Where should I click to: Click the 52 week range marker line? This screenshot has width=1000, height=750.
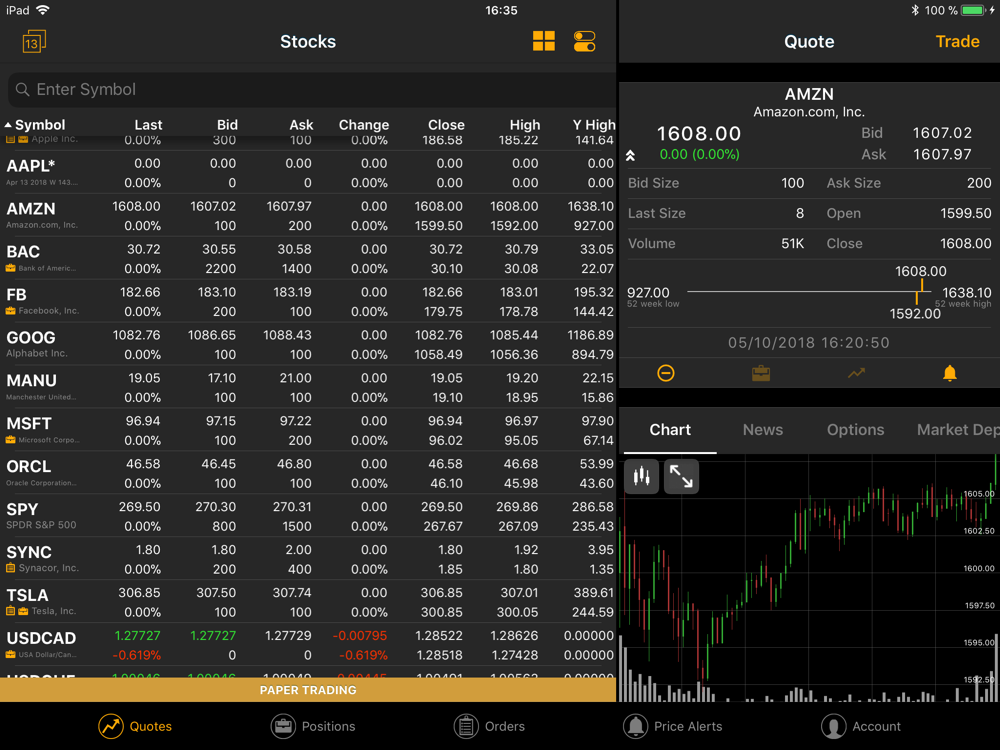click(x=809, y=292)
